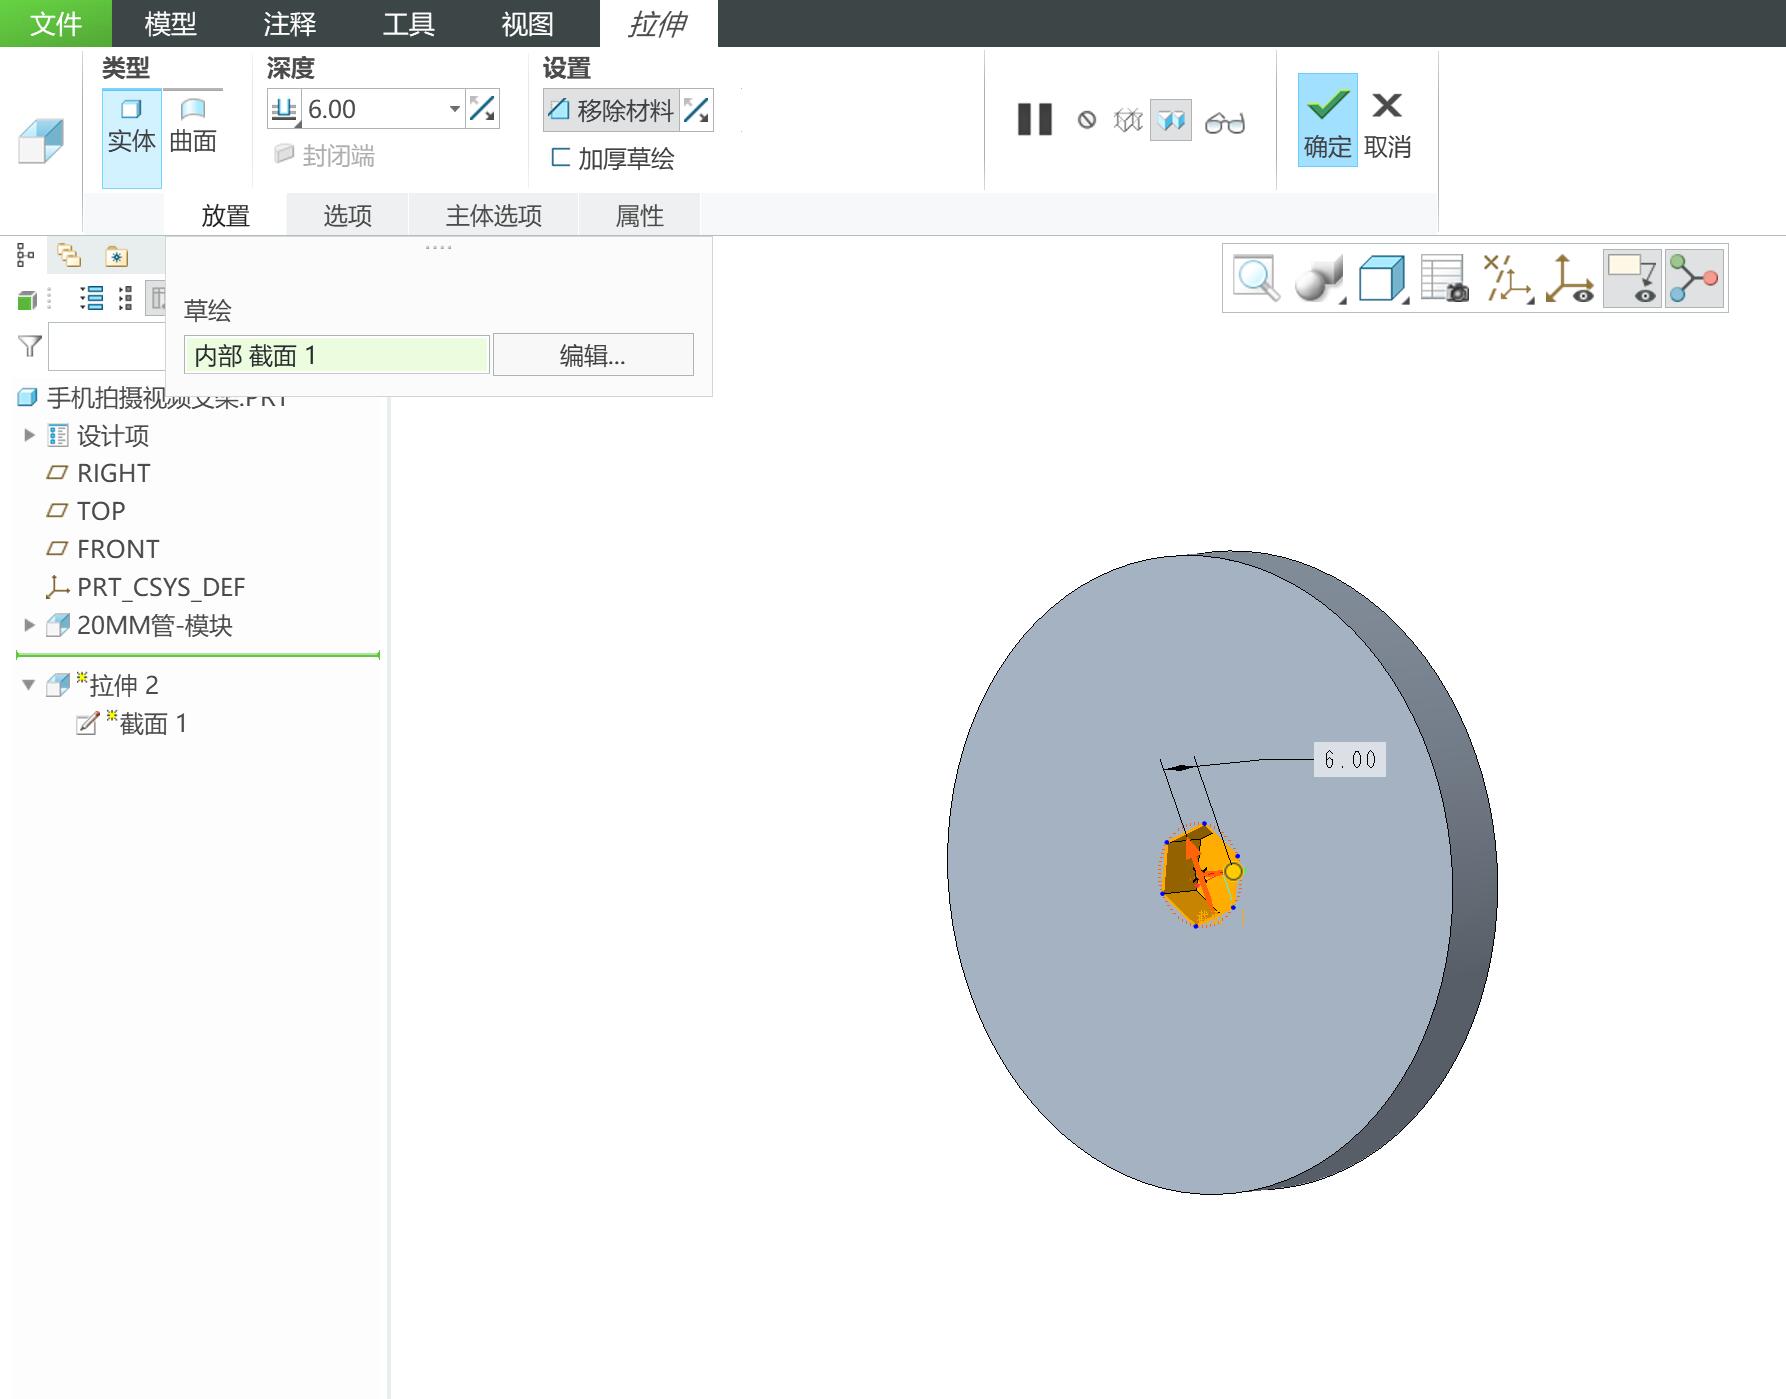Pause the extrude feature preview
Viewport: 1786px width, 1399px height.
click(x=1035, y=120)
